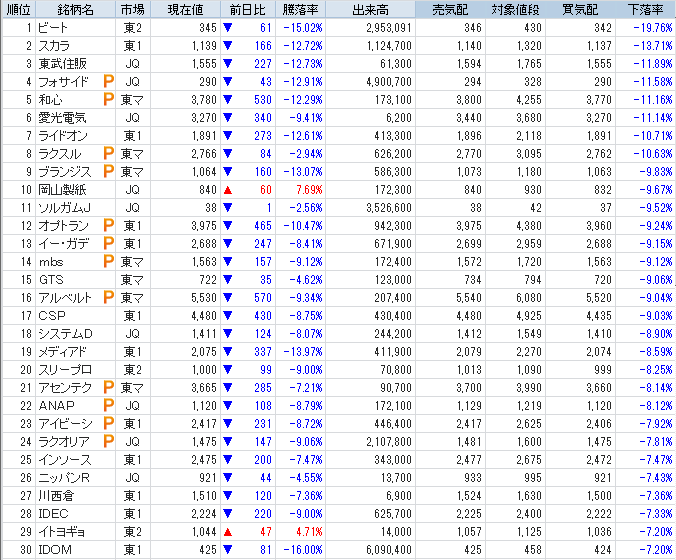Sort by the 順位 column header
The height and width of the screenshot is (560, 676).
[x=19, y=9]
